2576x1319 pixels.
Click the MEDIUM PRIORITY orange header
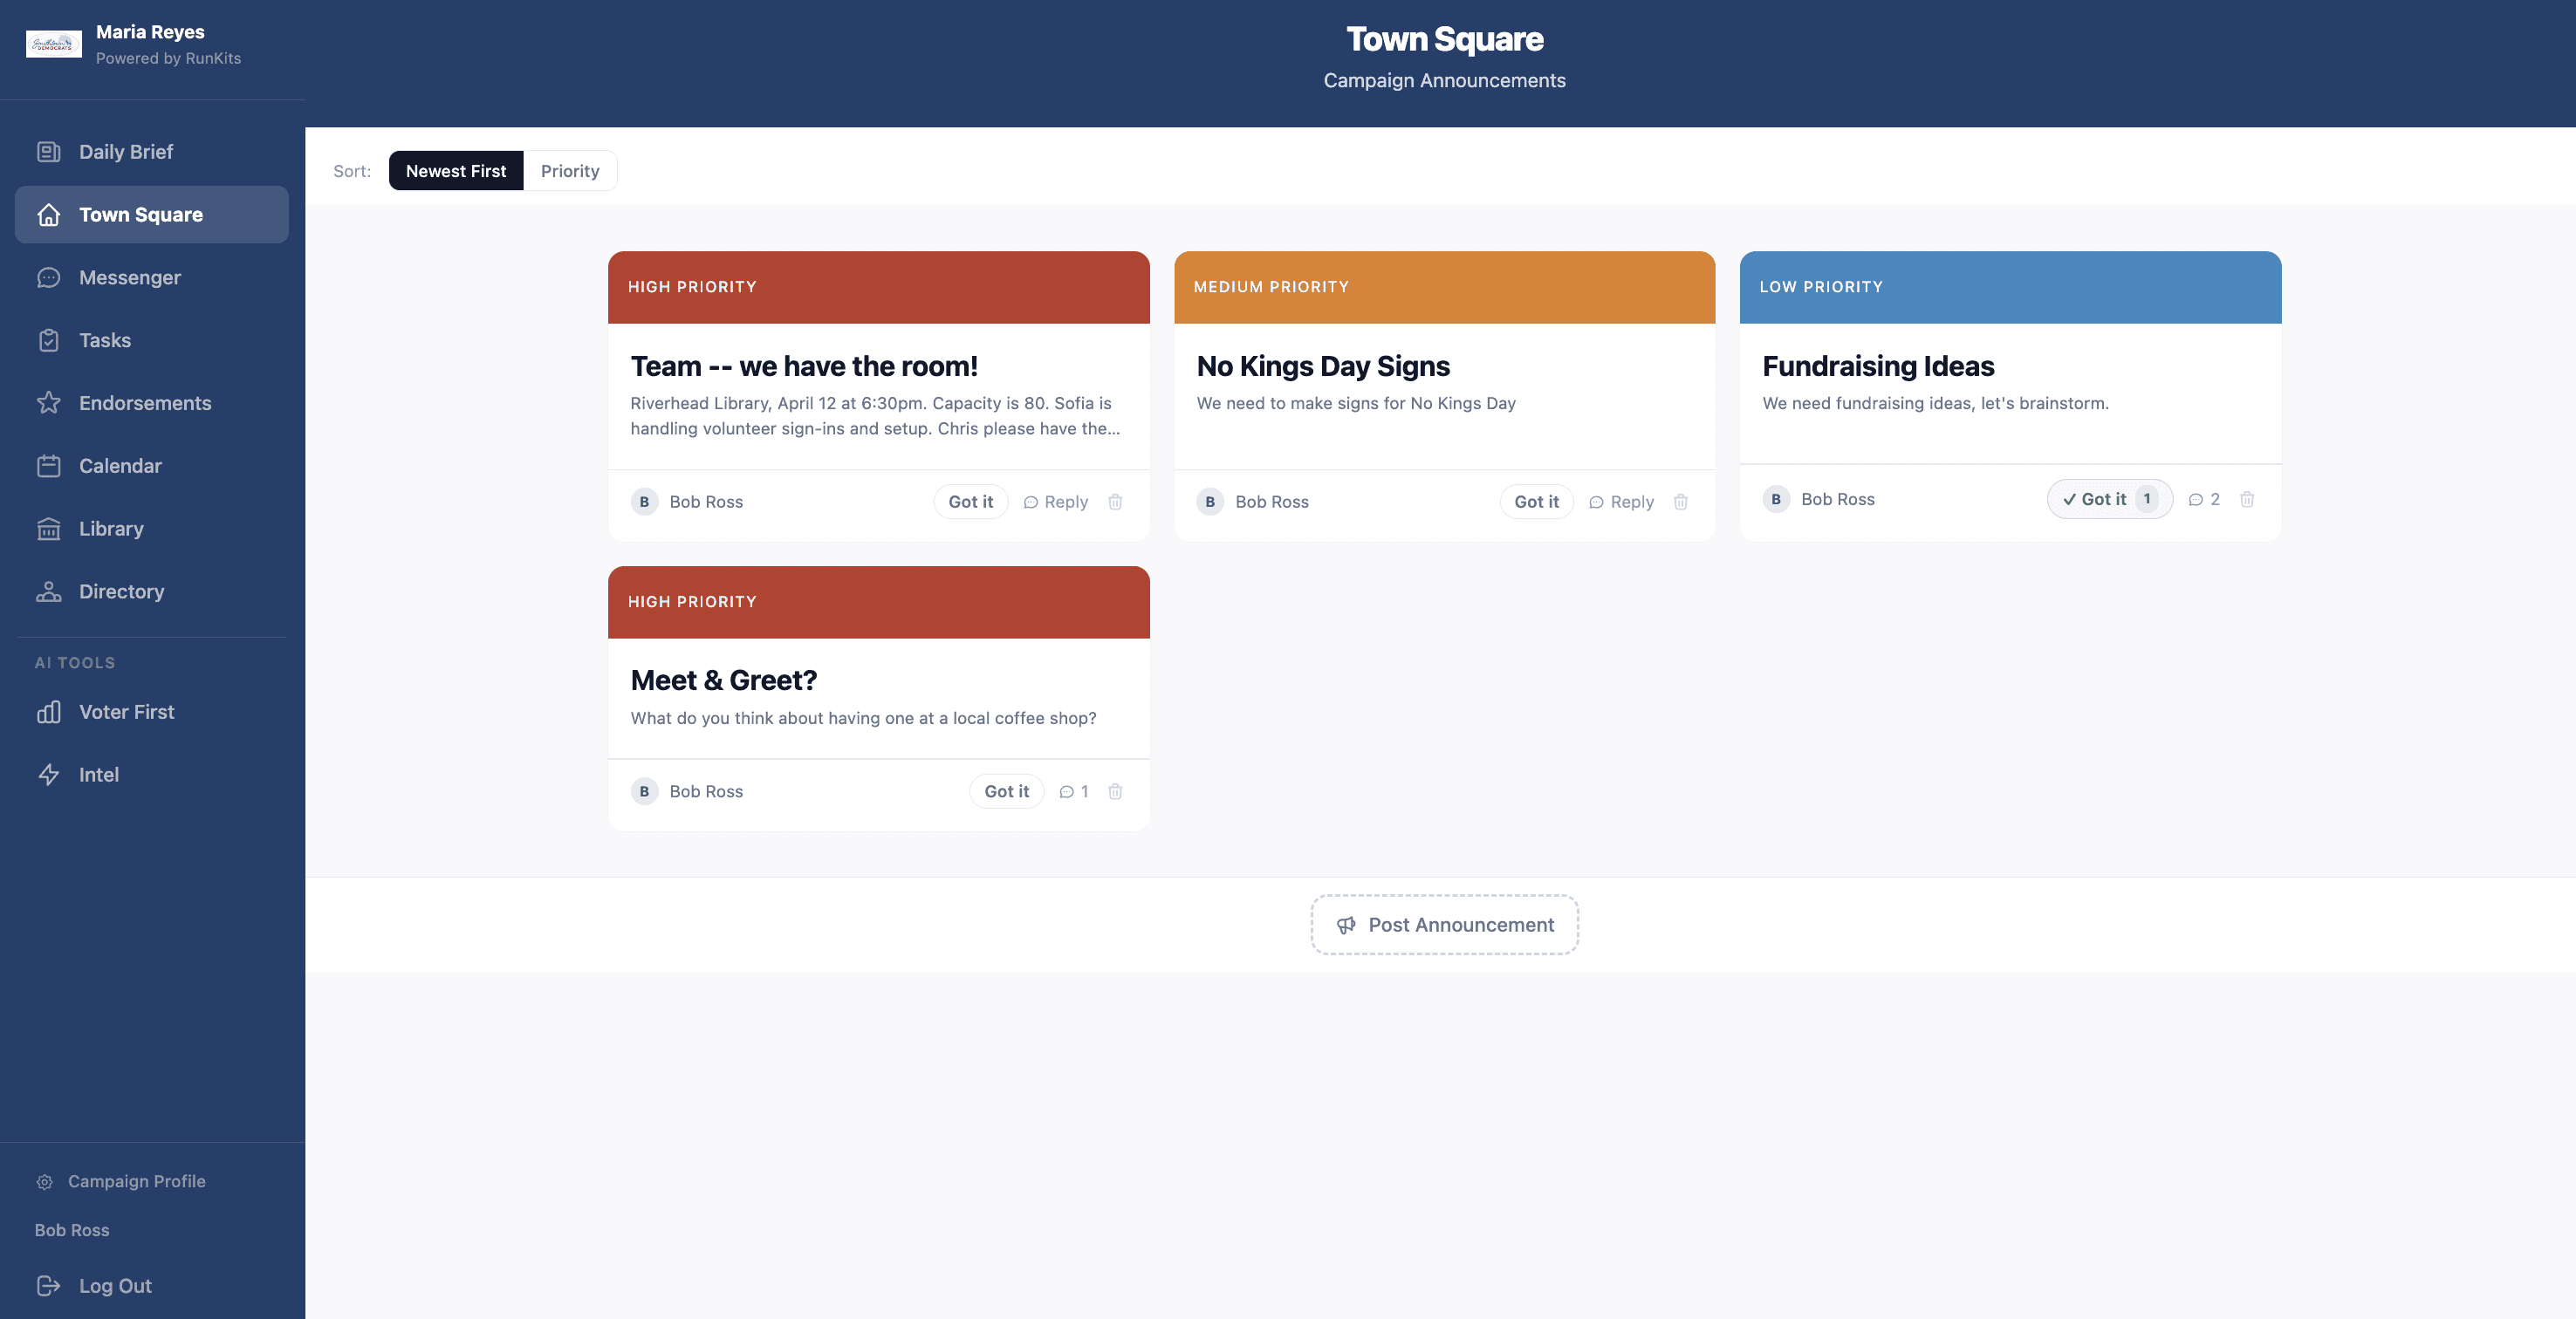pos(1444,287)
